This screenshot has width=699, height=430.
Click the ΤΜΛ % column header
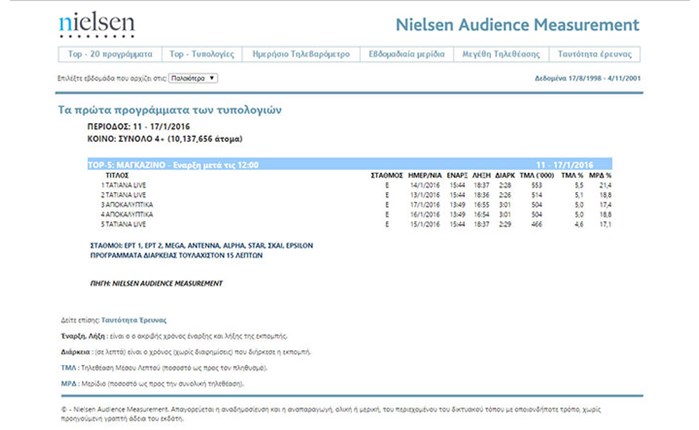[x=572, y=176]
